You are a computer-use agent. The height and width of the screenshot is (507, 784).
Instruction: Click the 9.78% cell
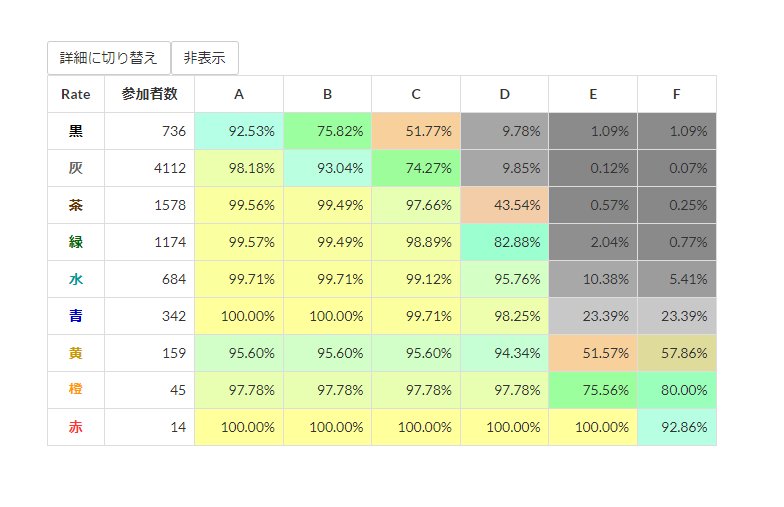tap(504, 131)
